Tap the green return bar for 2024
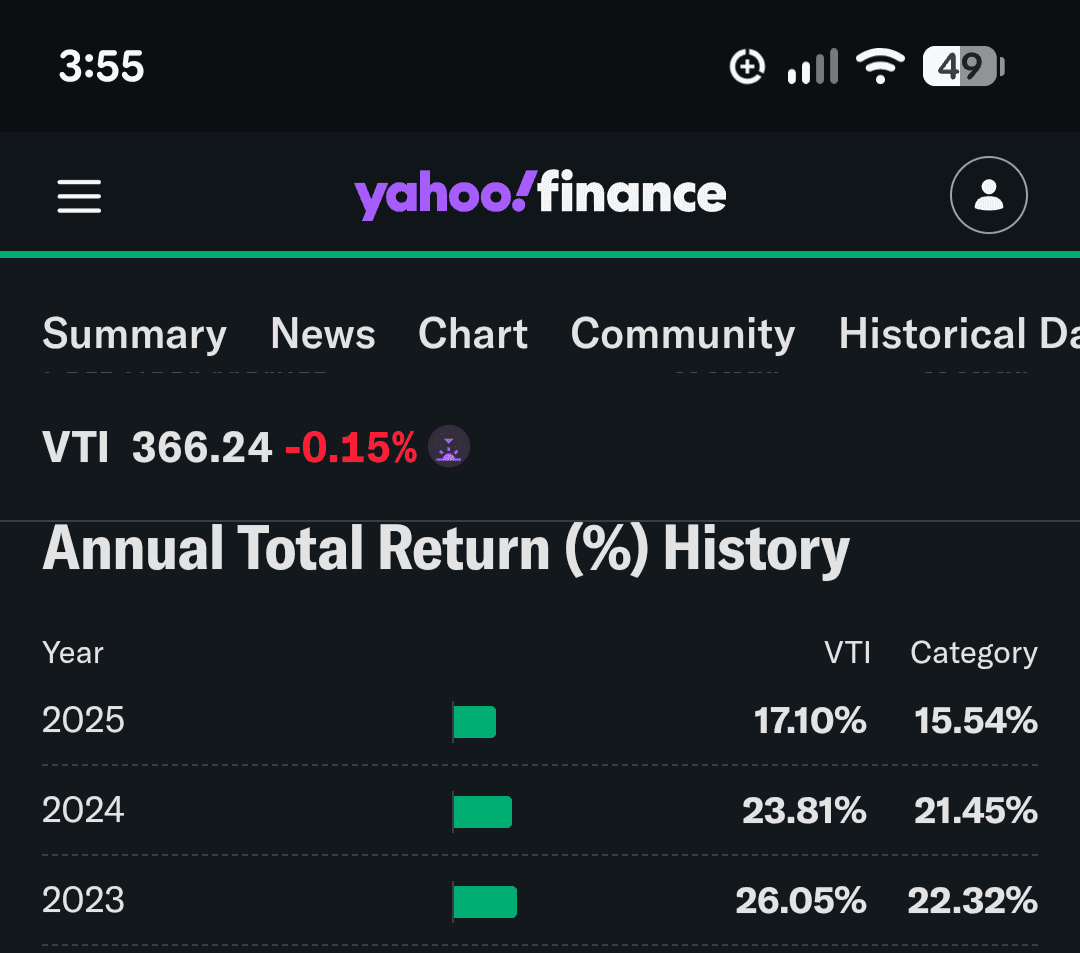The width and height of the screenshot is (1080, 953). point(483,812)
